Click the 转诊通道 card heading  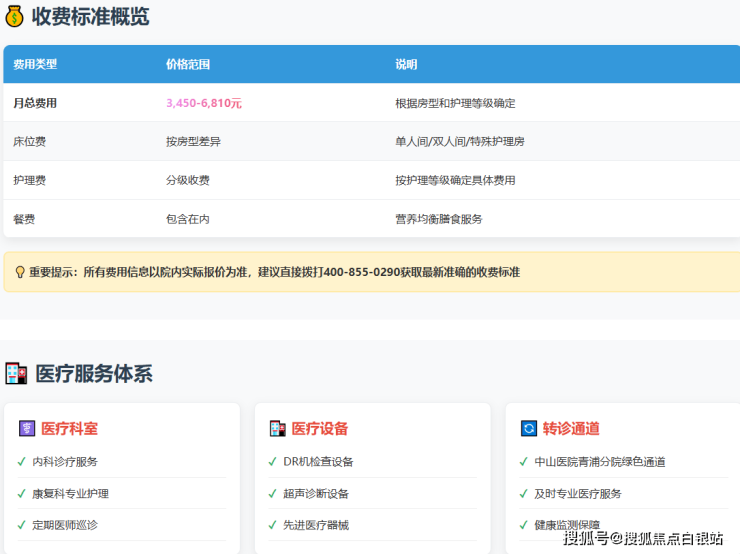571,429
